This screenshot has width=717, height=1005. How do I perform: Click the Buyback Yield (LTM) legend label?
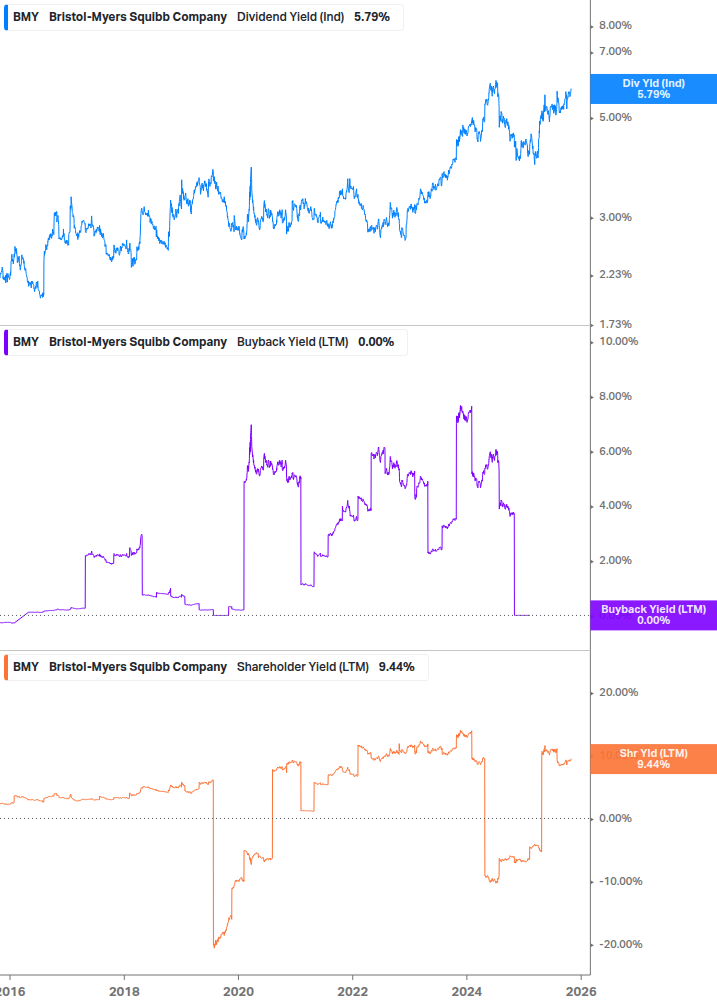[x=292, y=342]
